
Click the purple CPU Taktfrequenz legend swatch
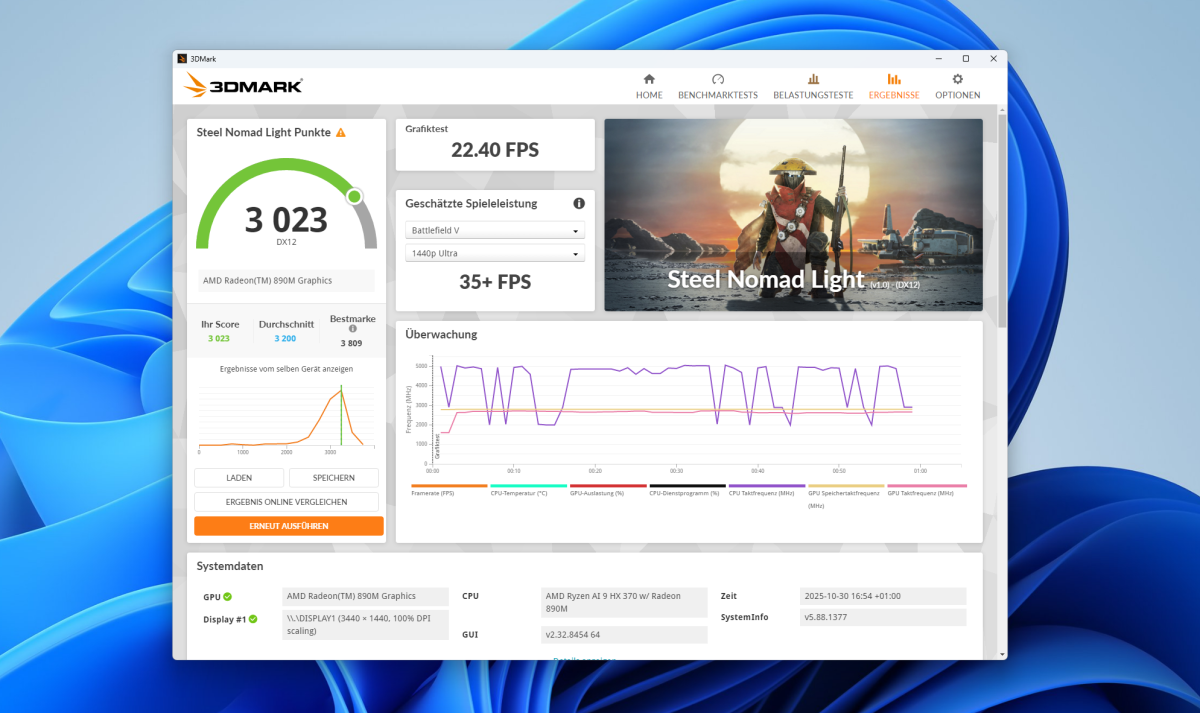tap(766, 486)
